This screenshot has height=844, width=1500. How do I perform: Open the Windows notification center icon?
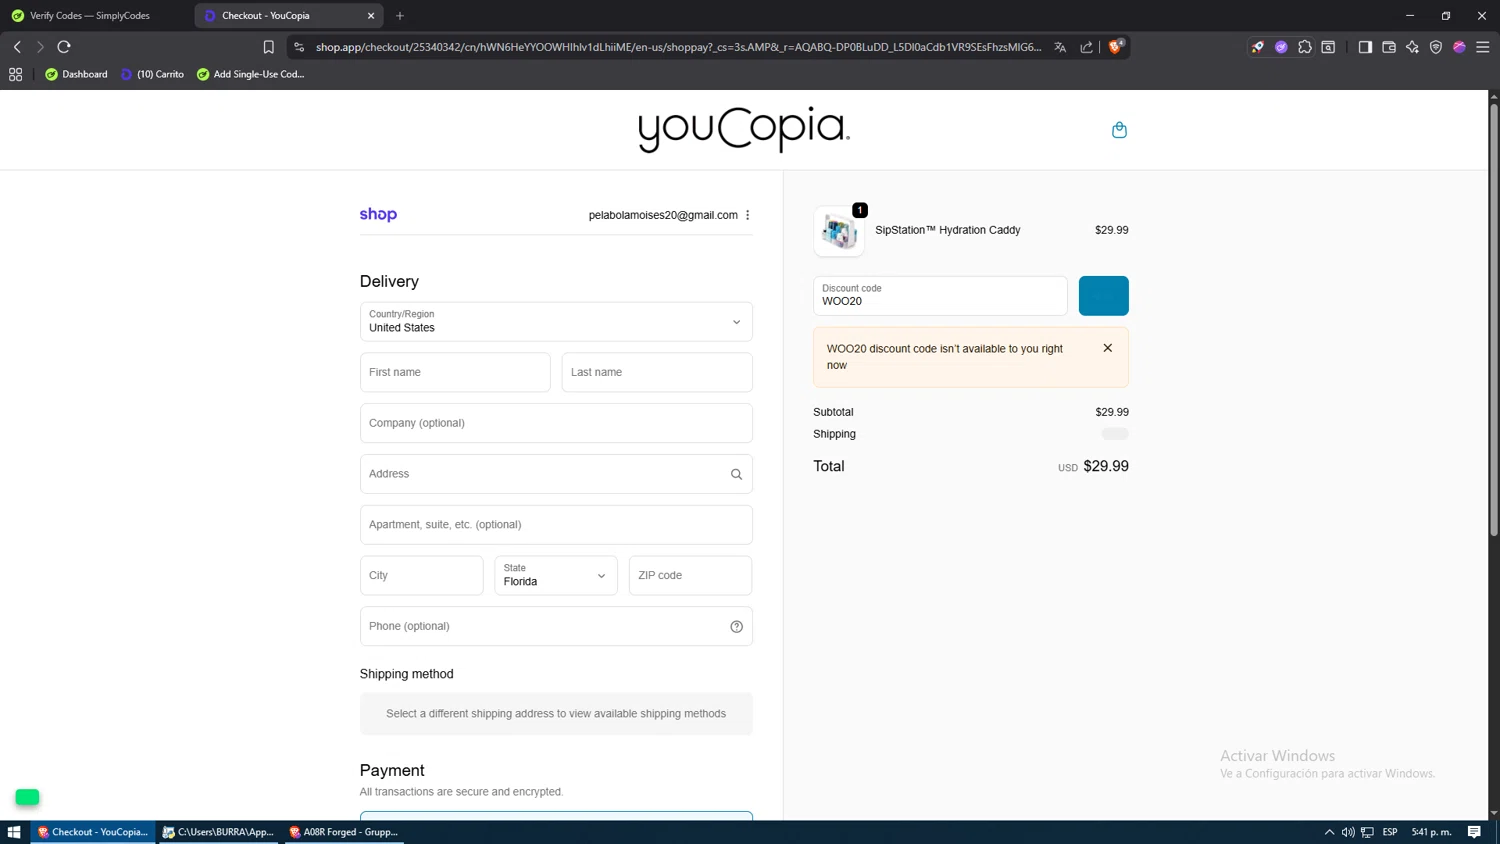click(x=1474, y=832)
